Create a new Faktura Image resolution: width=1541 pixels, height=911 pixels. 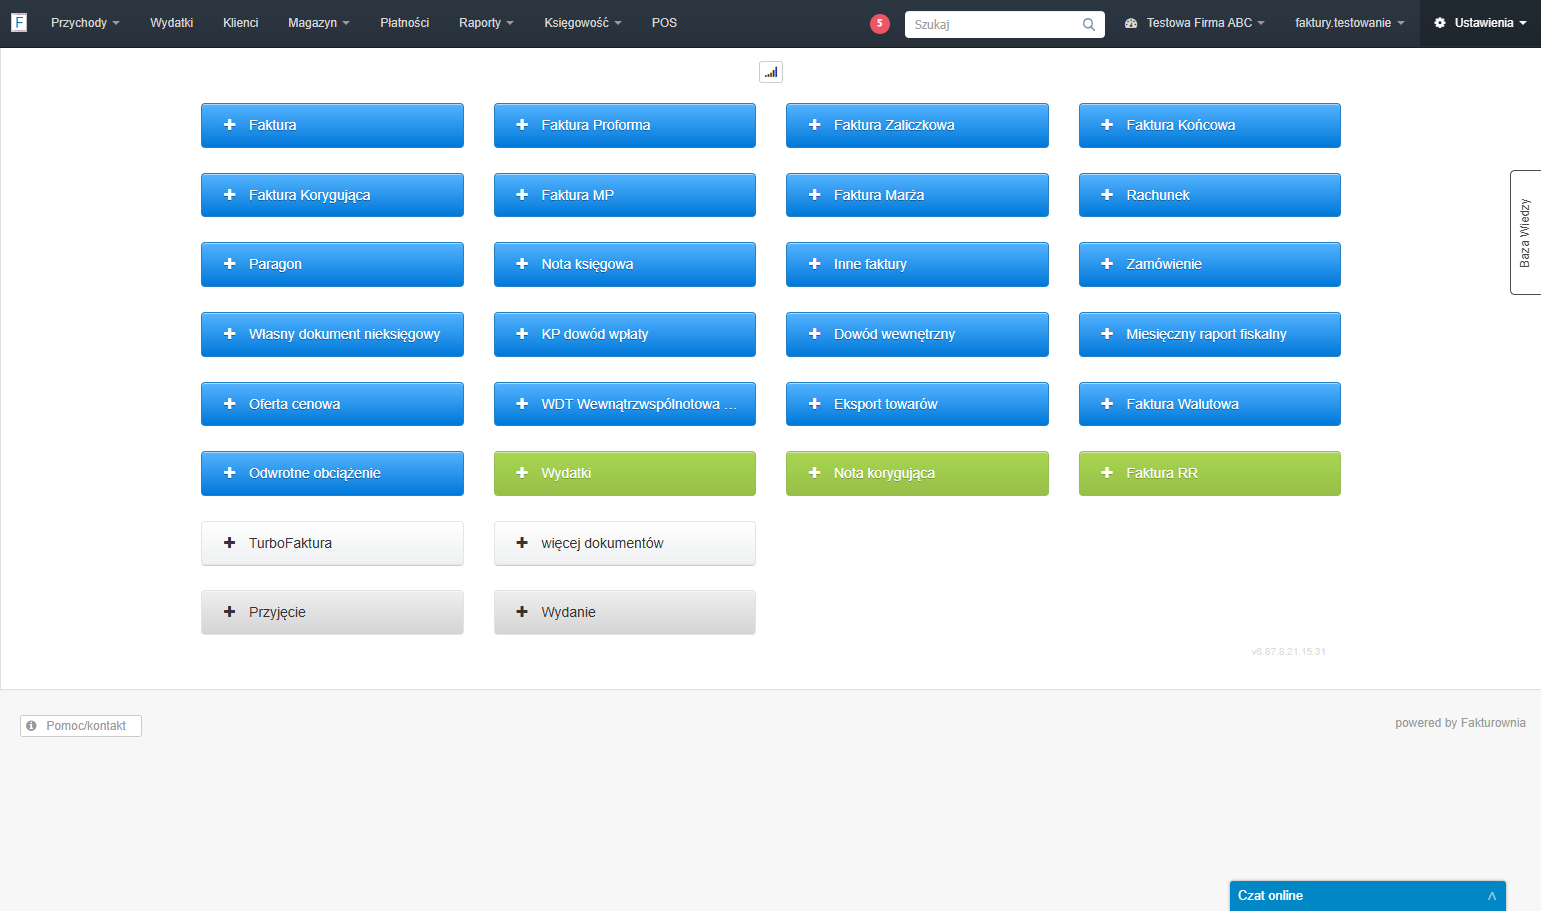(332, 125)
